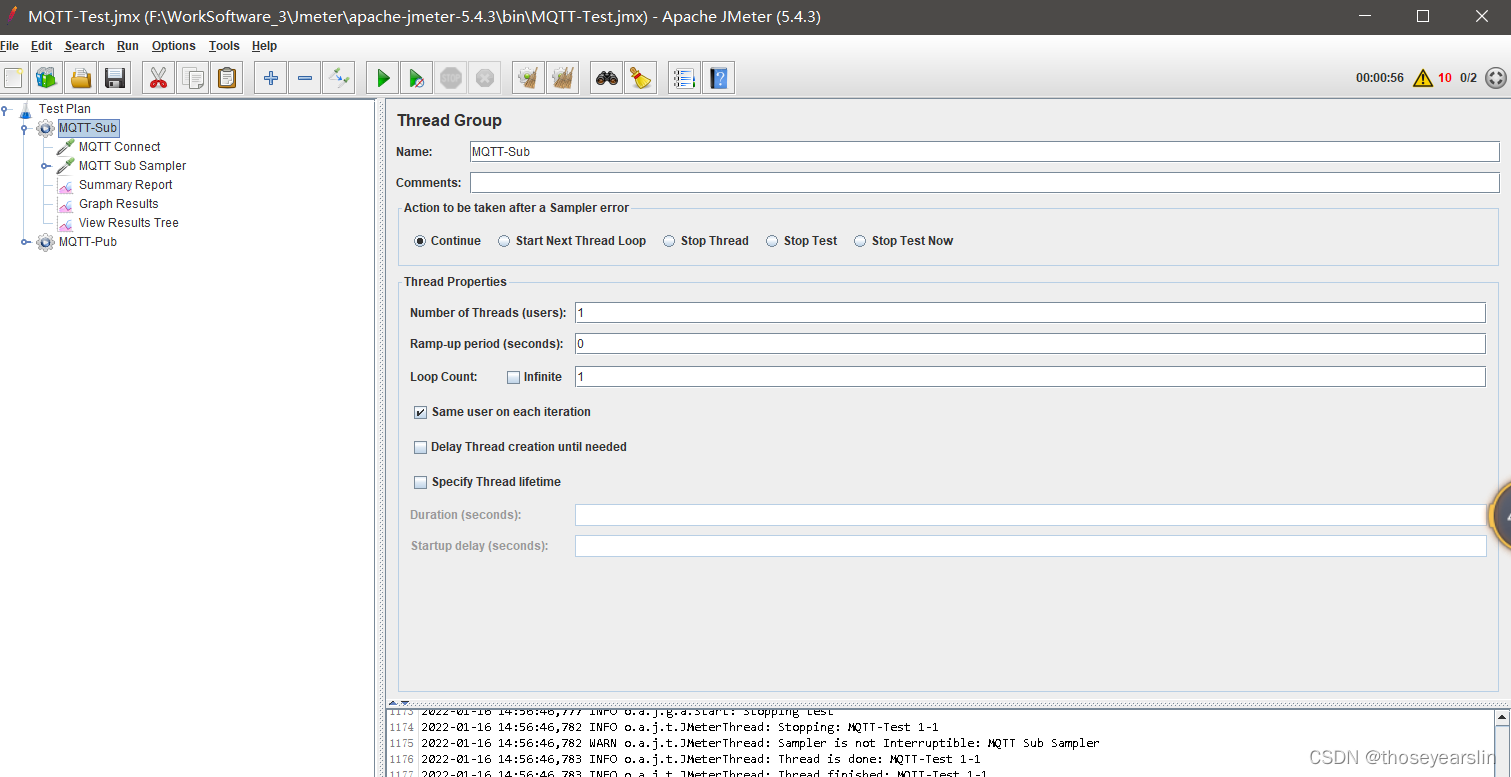Click the Collapse All minus icon
The width and height of the screenshot is (1511, 777).
[304, 77]
